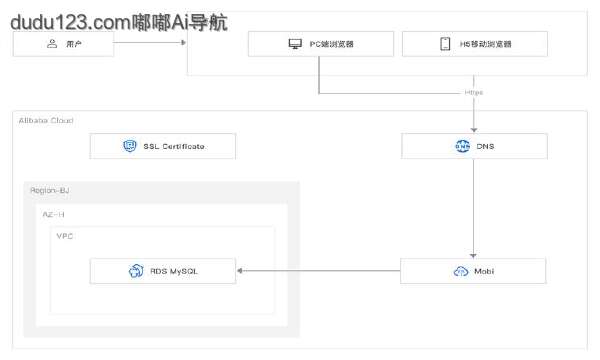Select the RDS MySQL node box
Viewport: 600px width, 360px height.
coord(163,271)
